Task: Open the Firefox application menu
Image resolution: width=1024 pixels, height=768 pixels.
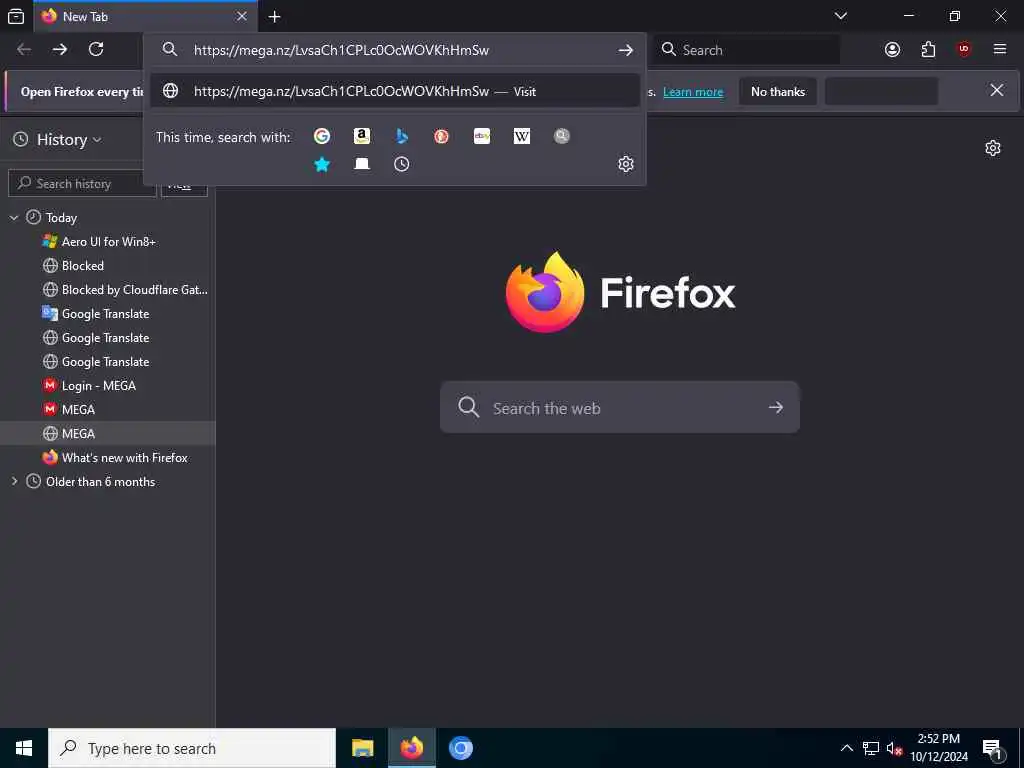Action: (1000, 49)
